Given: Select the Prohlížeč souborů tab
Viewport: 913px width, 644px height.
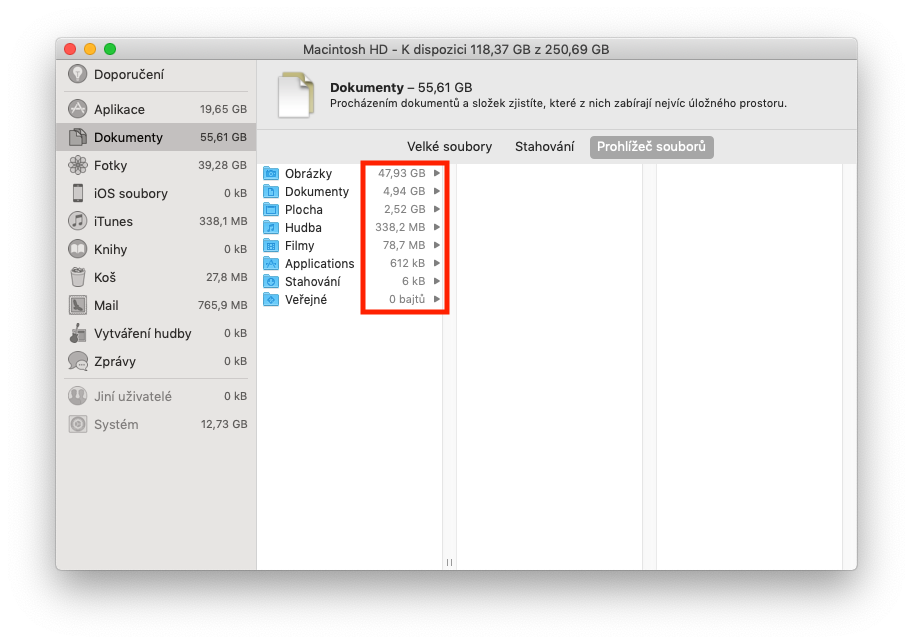Looking at the screenshot, I should point(652,147).
